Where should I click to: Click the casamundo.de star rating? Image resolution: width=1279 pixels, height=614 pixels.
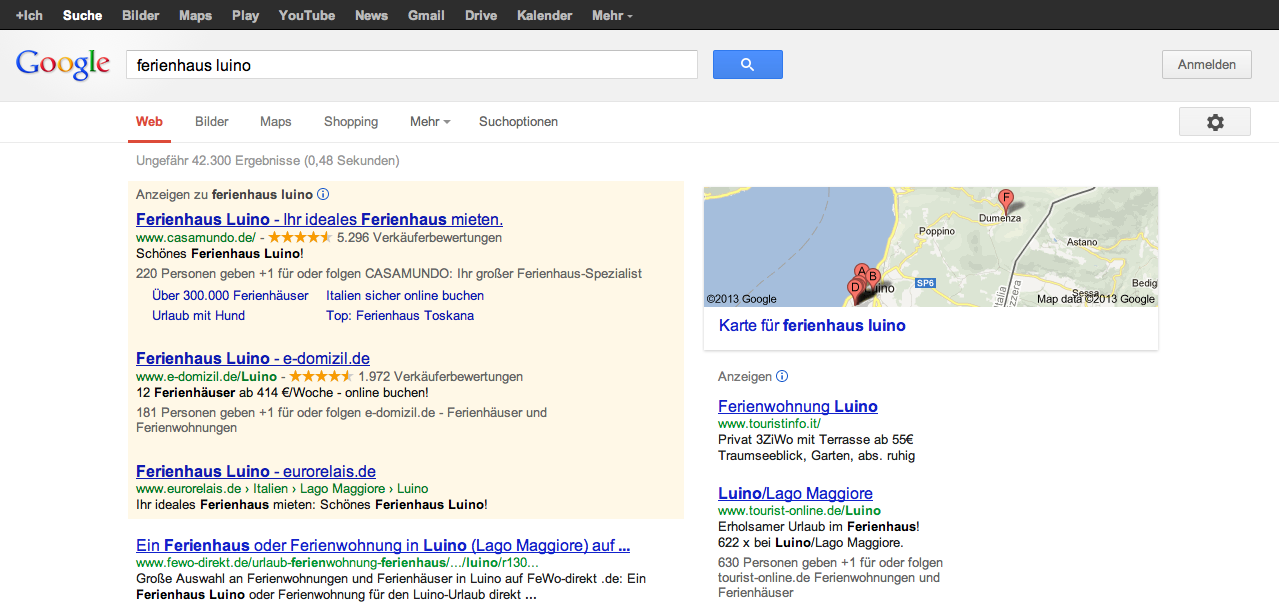[300, 238]
